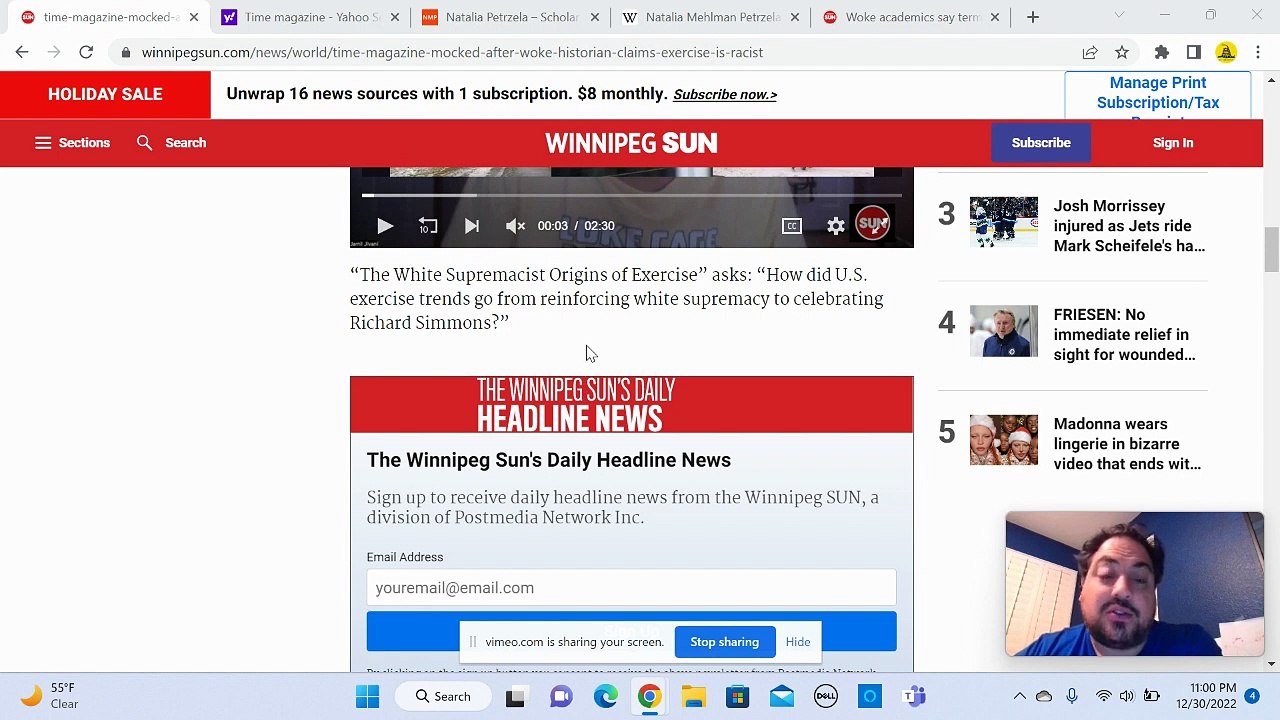Unmute the video player audio

tap(515, 226)
